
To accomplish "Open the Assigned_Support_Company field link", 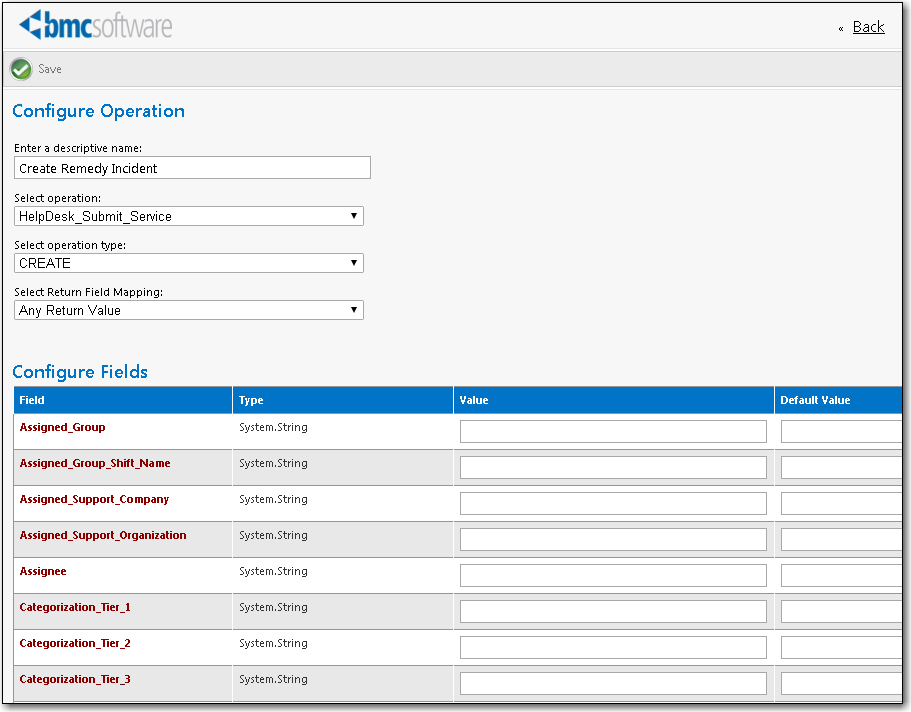I will (93, 499).
